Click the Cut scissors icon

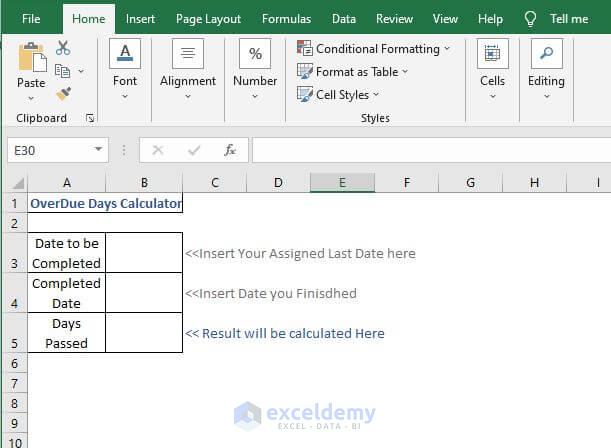point(63,48)
